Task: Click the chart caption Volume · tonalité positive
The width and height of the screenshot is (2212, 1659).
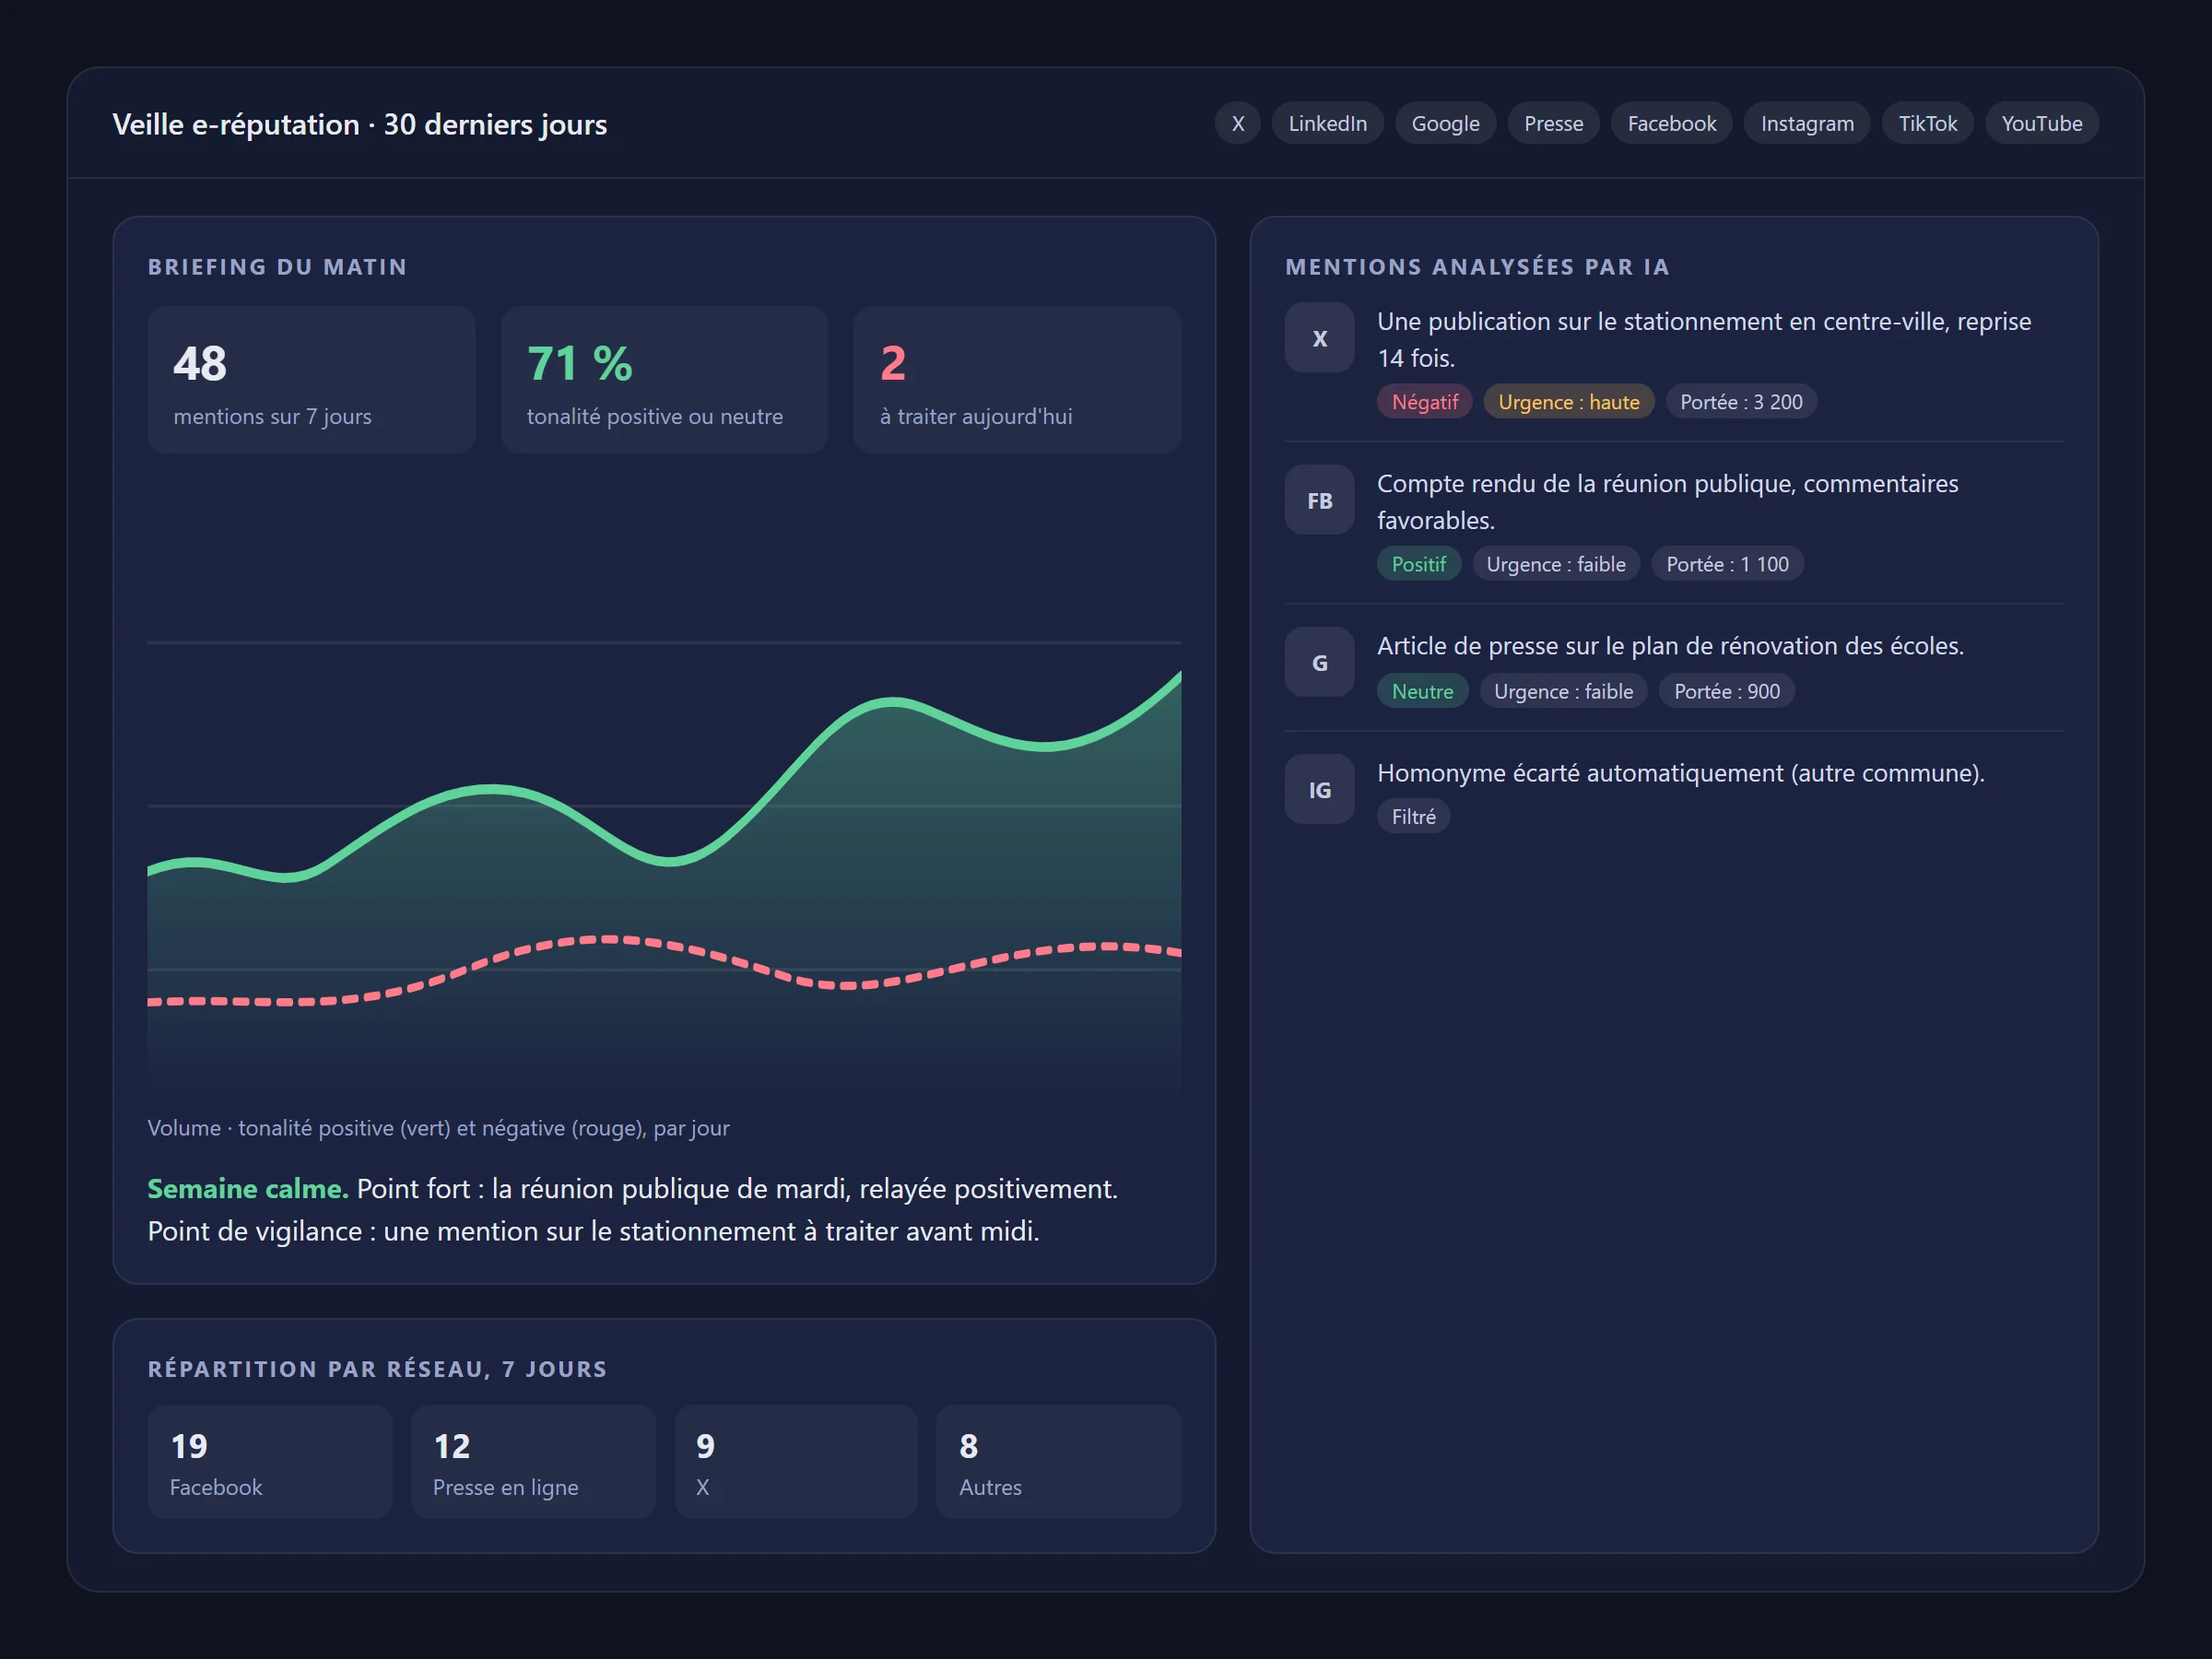Action: point(438,1127)
